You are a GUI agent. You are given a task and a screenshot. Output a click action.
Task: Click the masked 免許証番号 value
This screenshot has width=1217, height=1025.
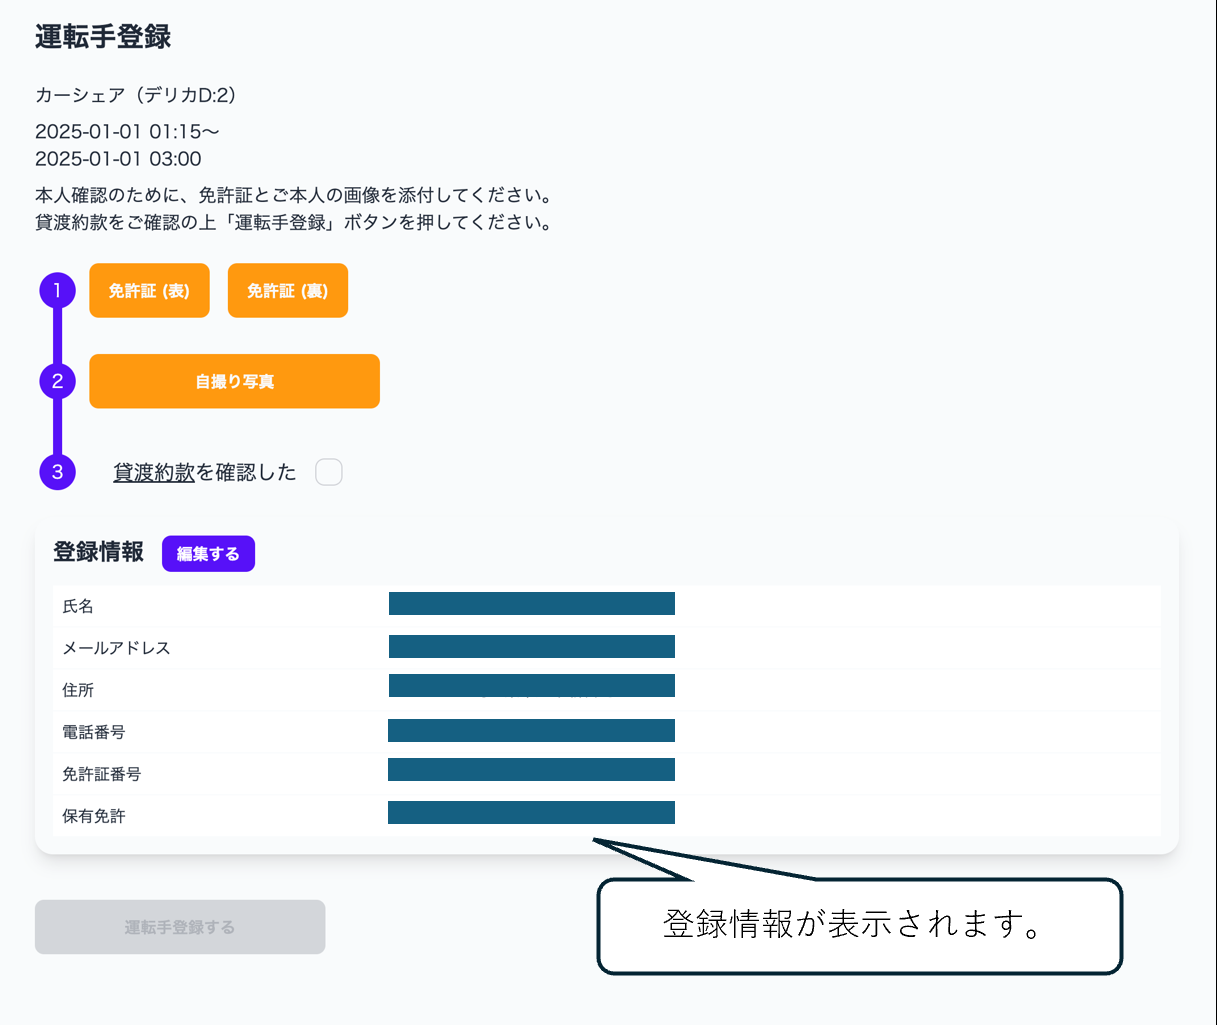531,770
